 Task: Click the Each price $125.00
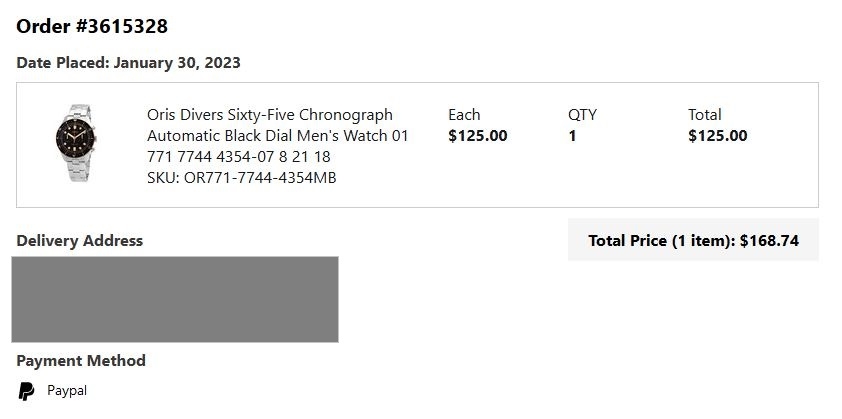click(x=477, y=136)
